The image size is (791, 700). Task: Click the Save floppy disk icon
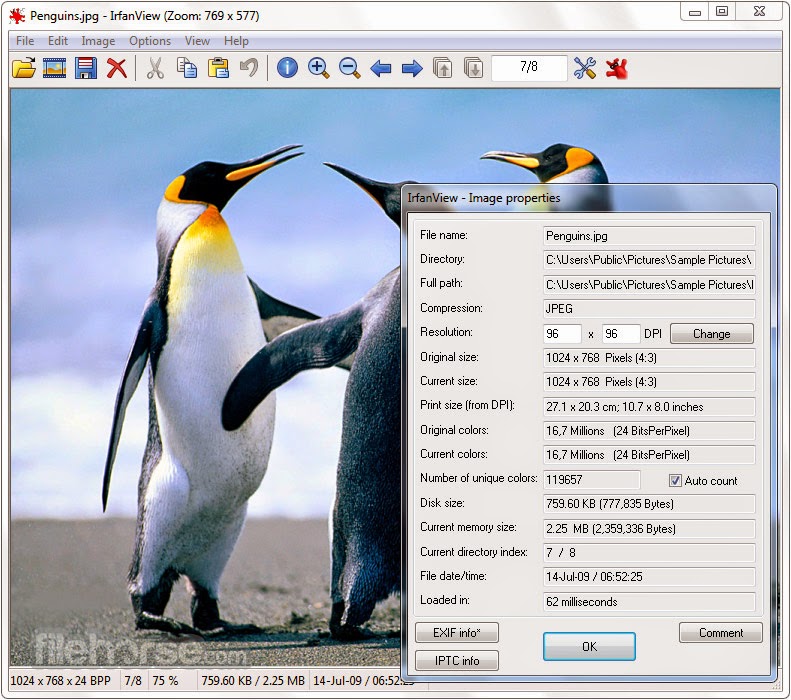pos(86,68)
